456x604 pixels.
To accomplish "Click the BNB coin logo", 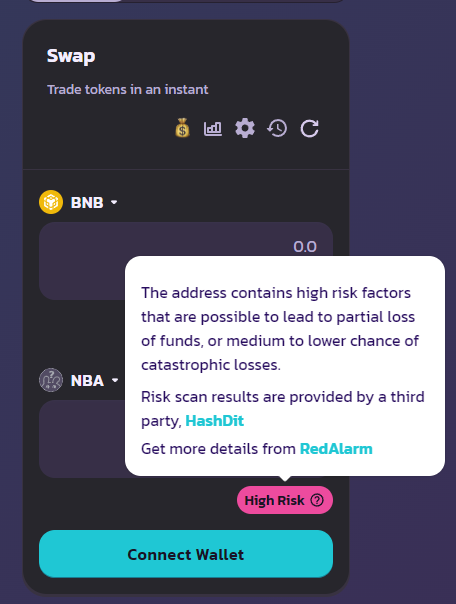I will [x=51, y=202].
